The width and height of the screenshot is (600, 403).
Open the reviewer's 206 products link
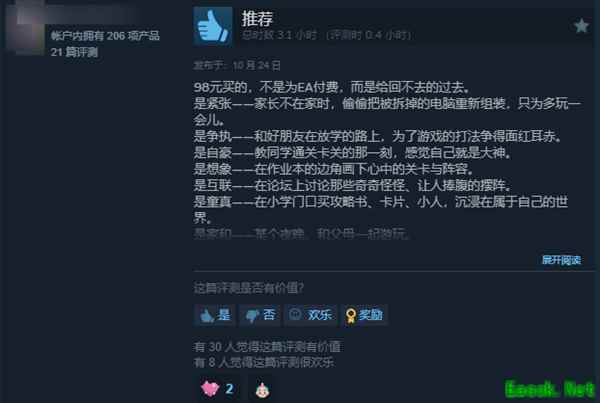(105, 36)
